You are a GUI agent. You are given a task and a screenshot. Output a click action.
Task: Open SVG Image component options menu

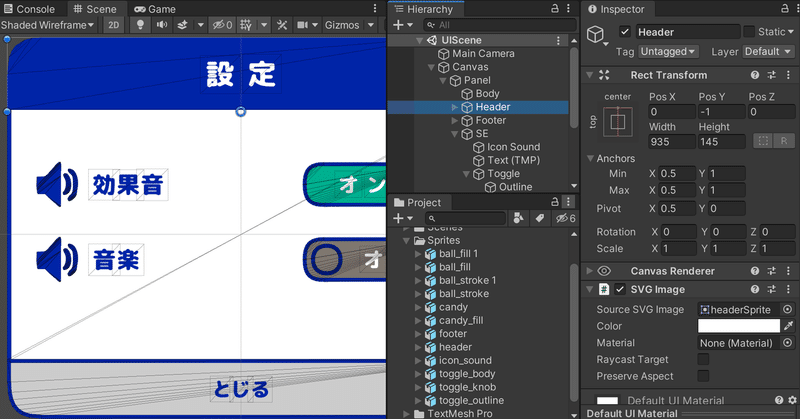click(789, 289)
